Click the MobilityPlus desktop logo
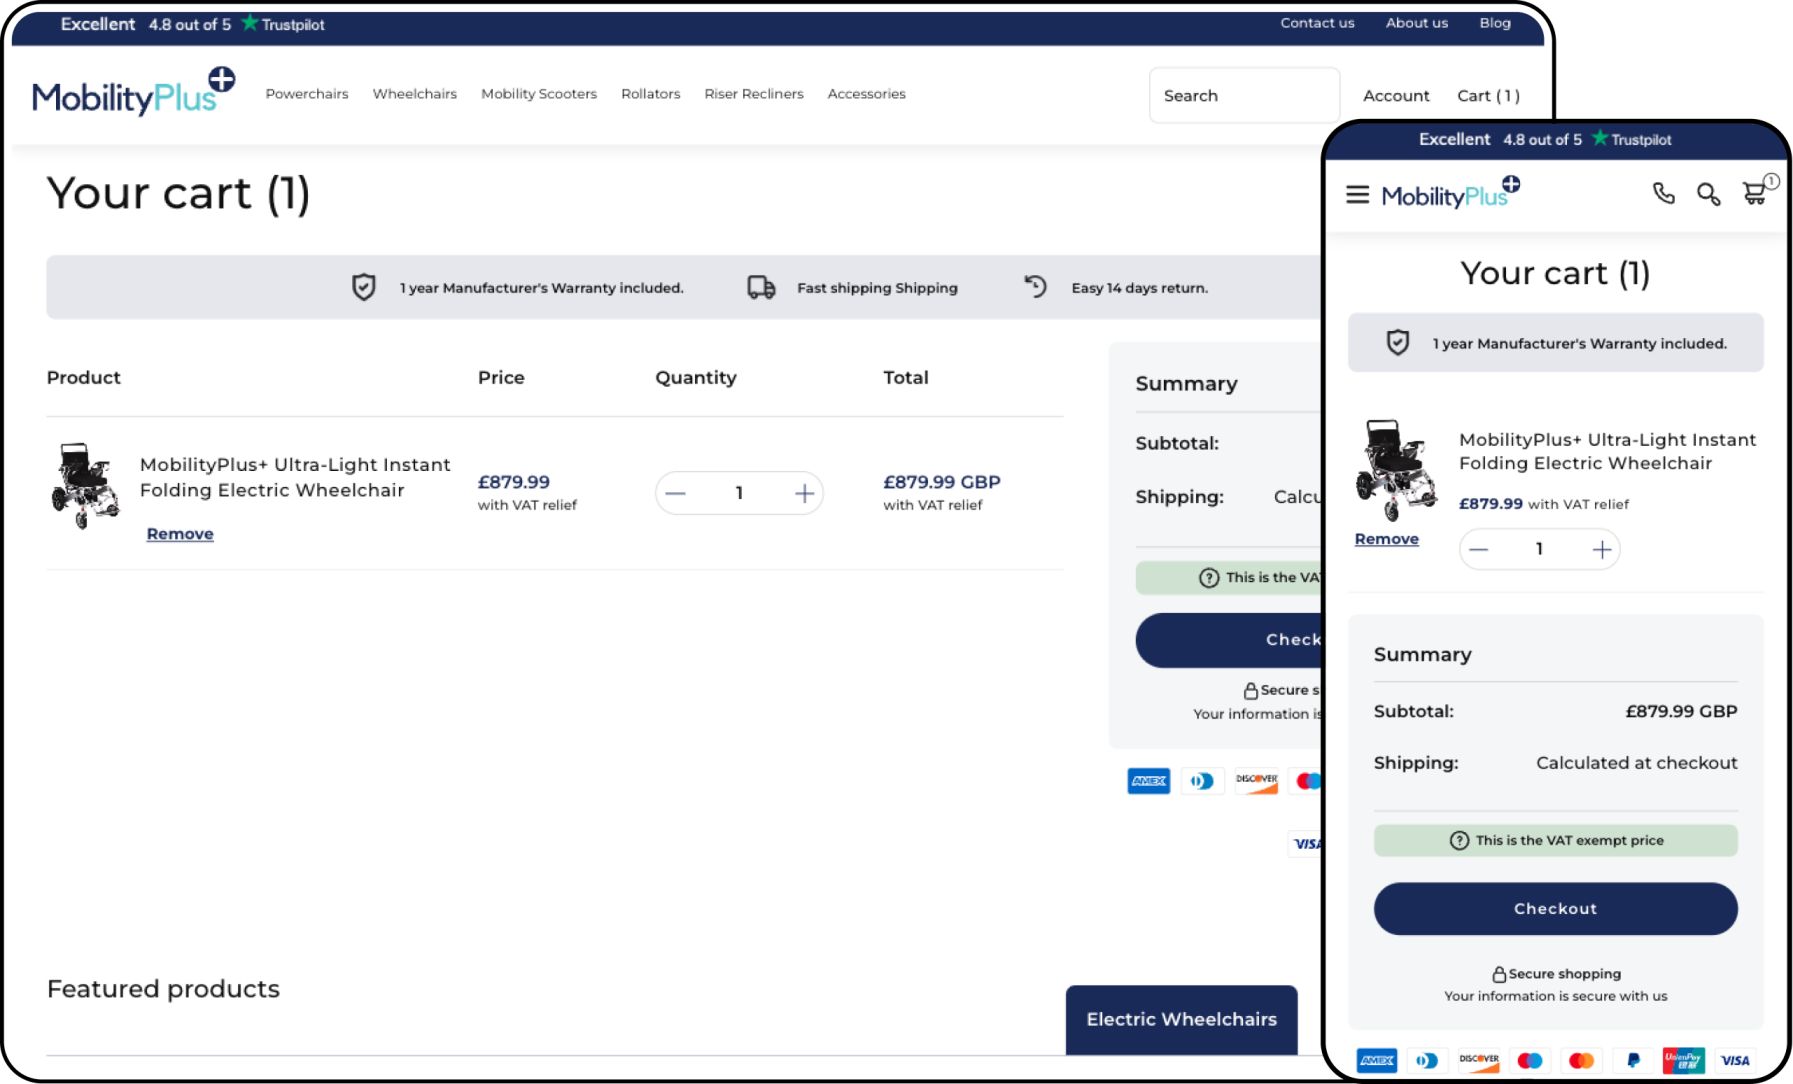Screen dimensions: 1793x1084 tap(133, 94)
